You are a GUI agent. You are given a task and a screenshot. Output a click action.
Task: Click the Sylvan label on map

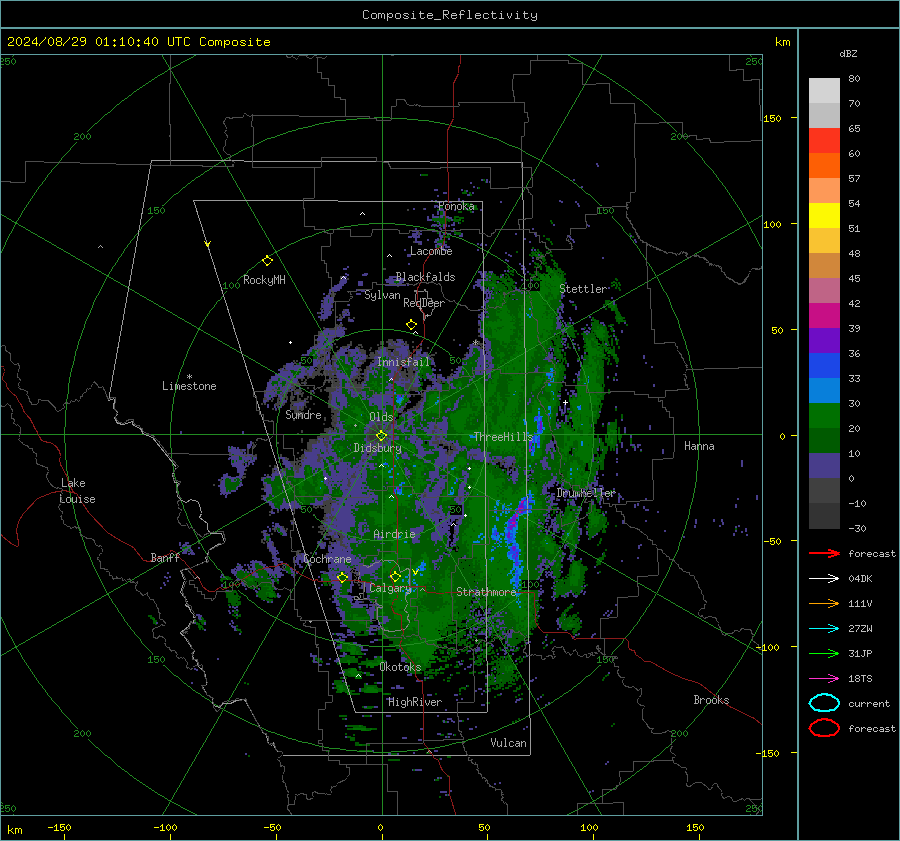pyautogui.click(x=382, y=295)
